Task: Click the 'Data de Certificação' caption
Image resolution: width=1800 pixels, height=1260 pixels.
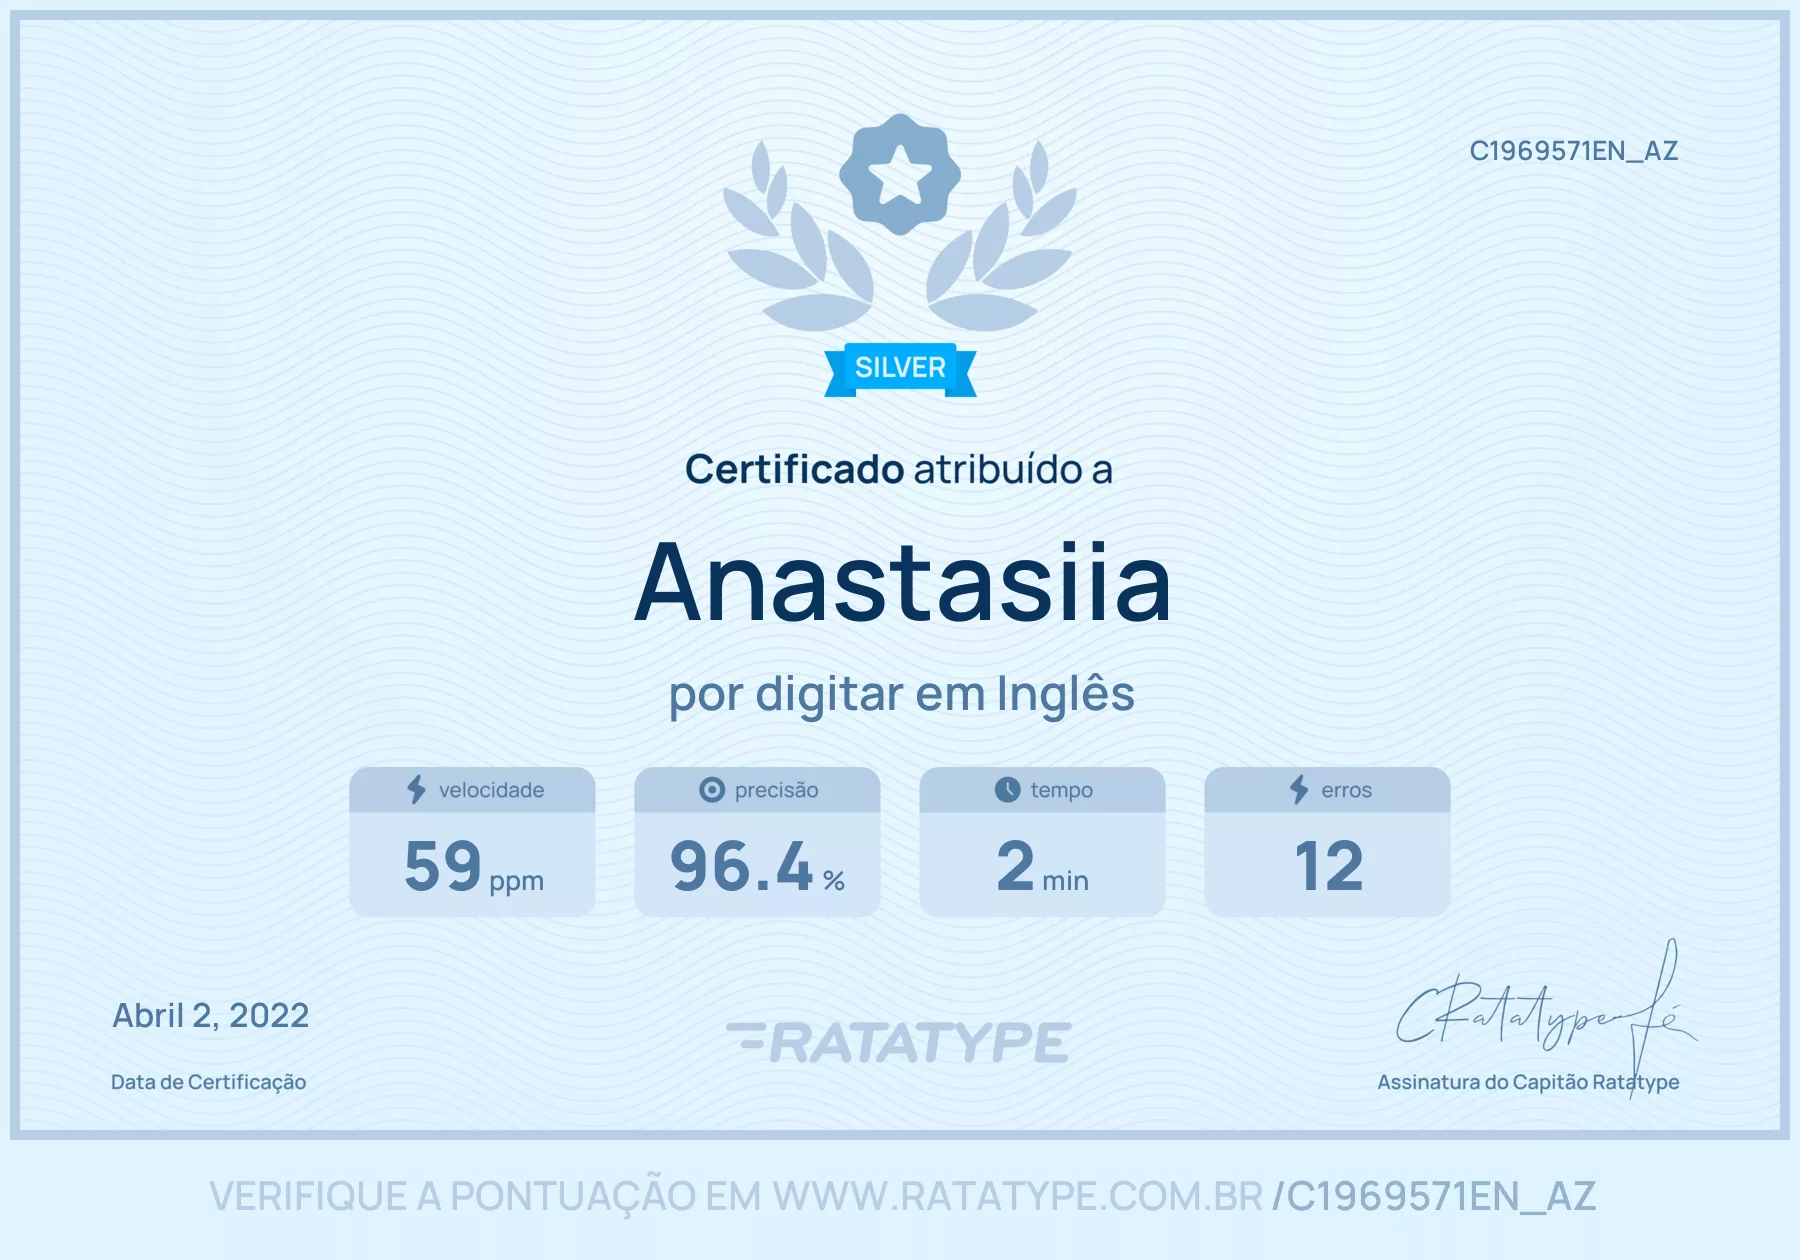Action: tap(208, 1082)
